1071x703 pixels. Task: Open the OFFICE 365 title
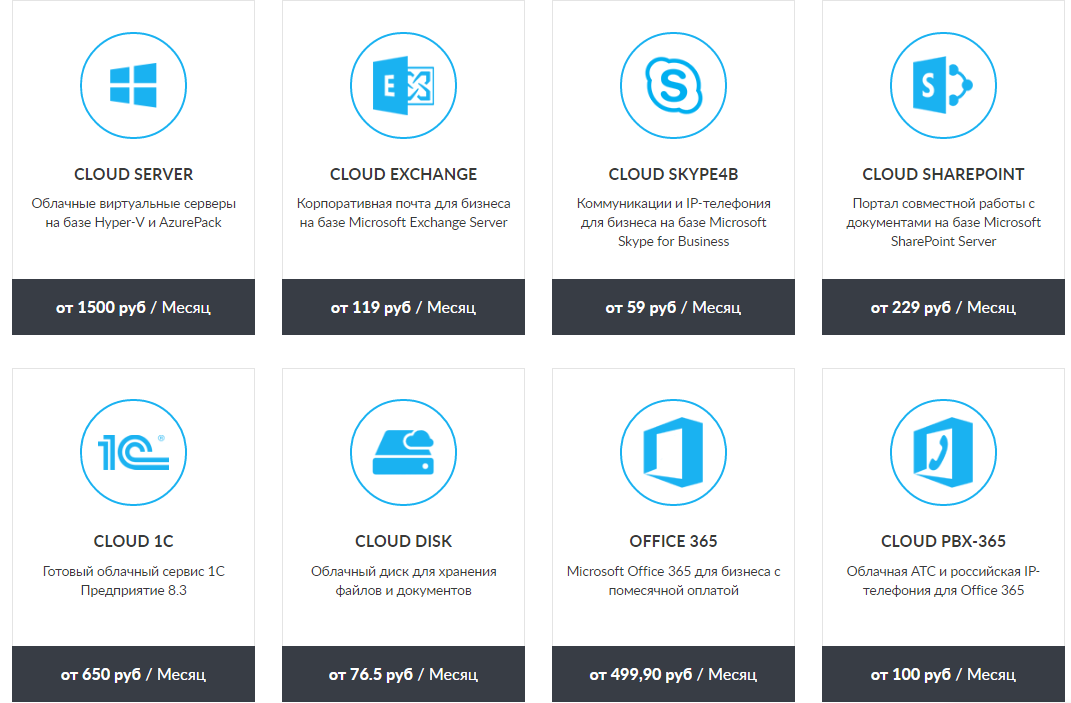coord(673,541)
